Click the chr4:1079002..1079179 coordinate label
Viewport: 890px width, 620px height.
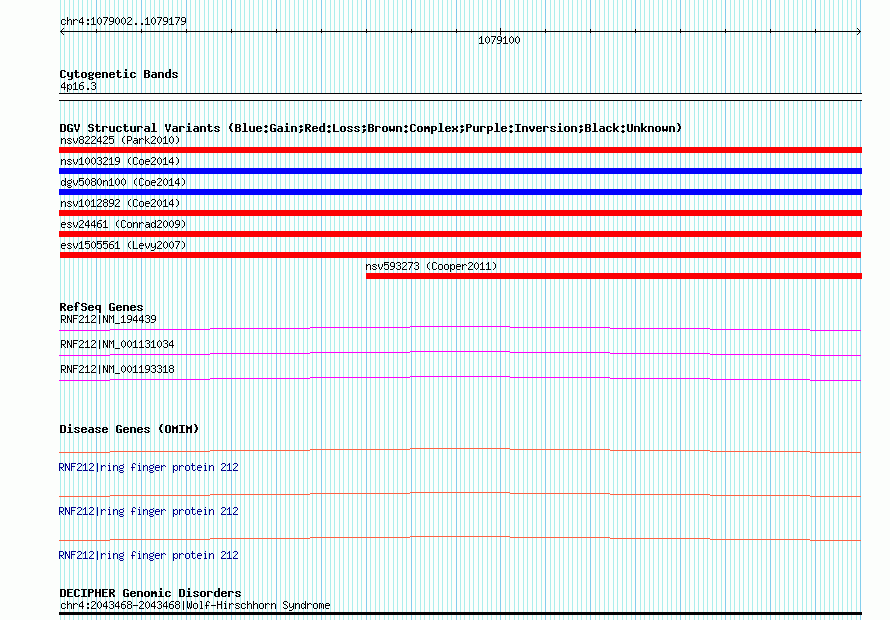click(x=123, y=21)
